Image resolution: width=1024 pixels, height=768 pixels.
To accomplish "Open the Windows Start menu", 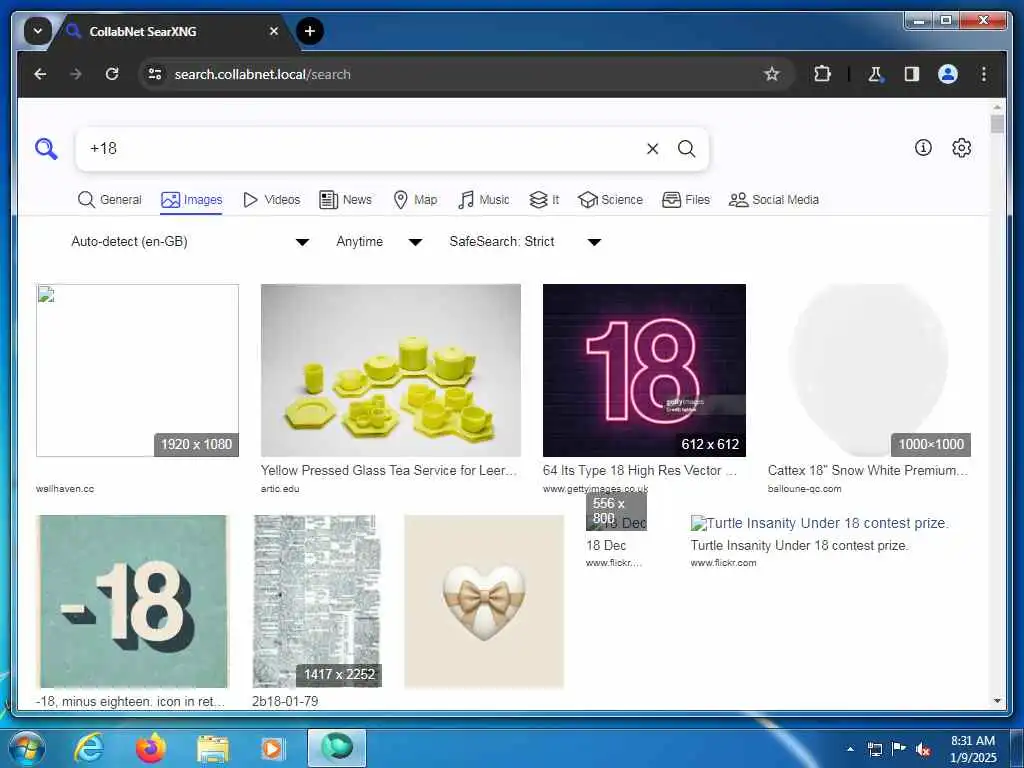I will (x=27, y=748).
